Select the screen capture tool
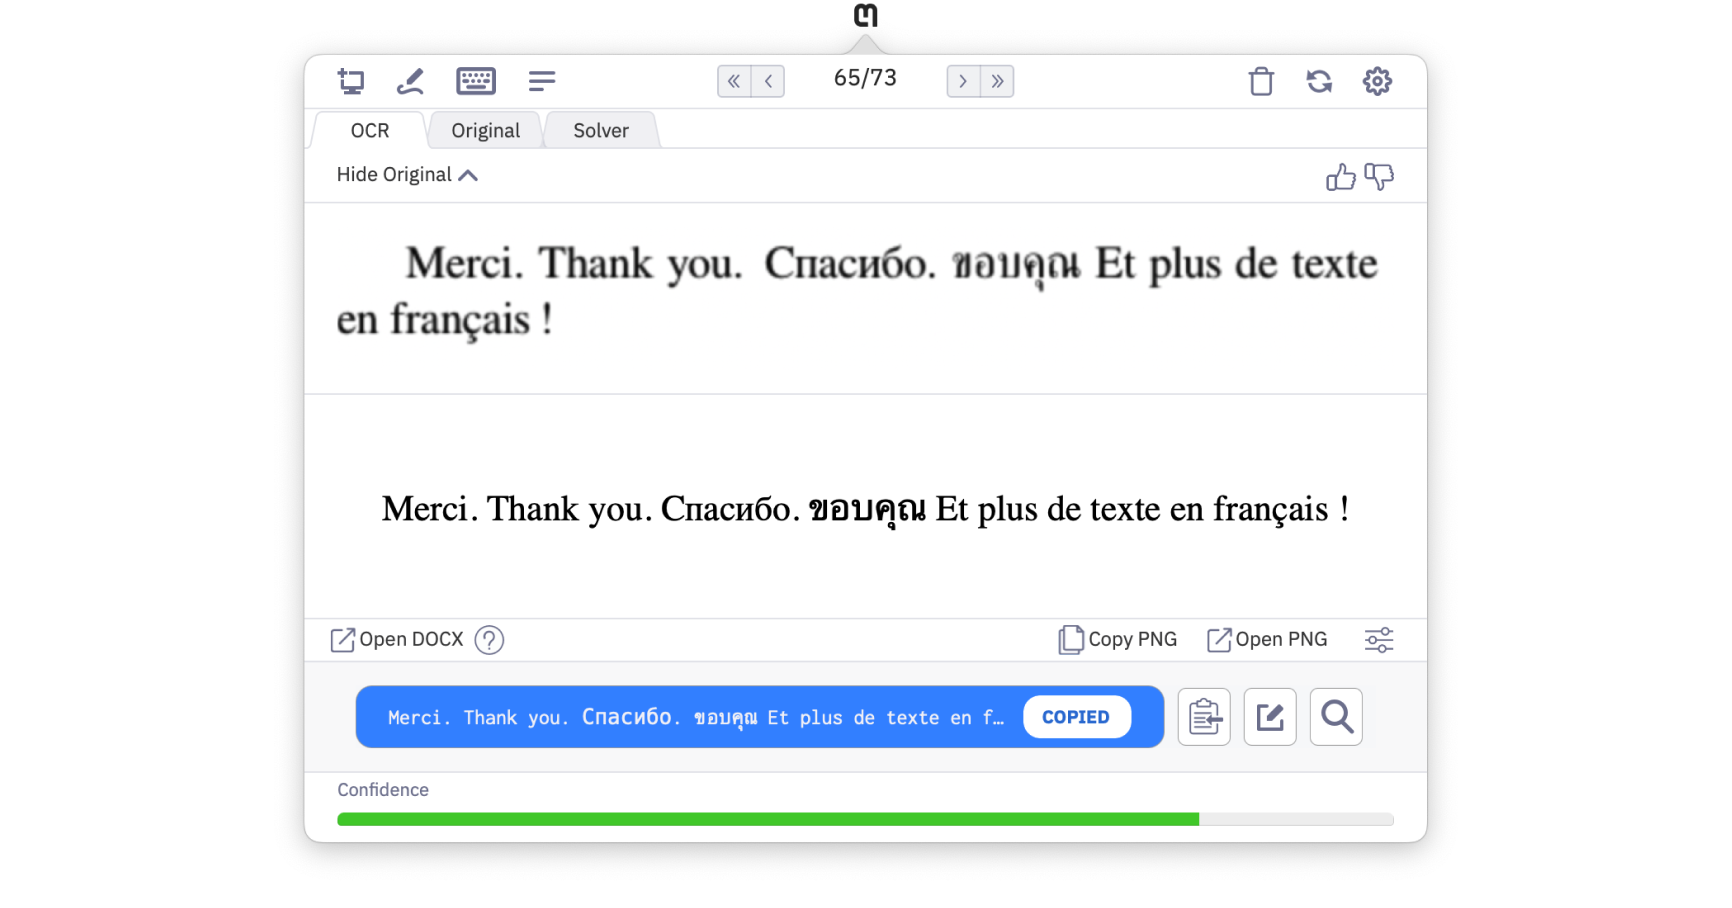 pyautogui.click(x=351, y=81)
